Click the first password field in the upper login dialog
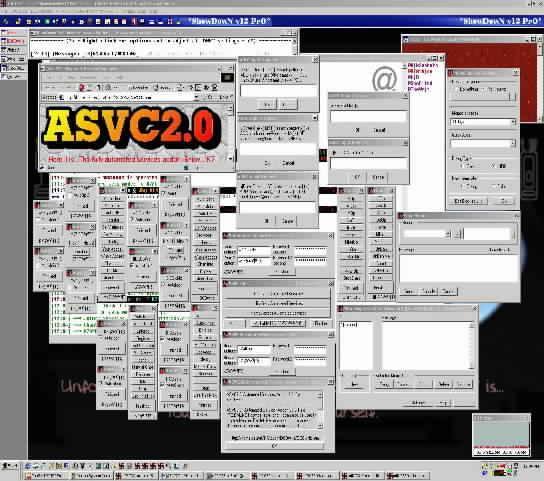The image size is (544, 481). click(311, 250)
